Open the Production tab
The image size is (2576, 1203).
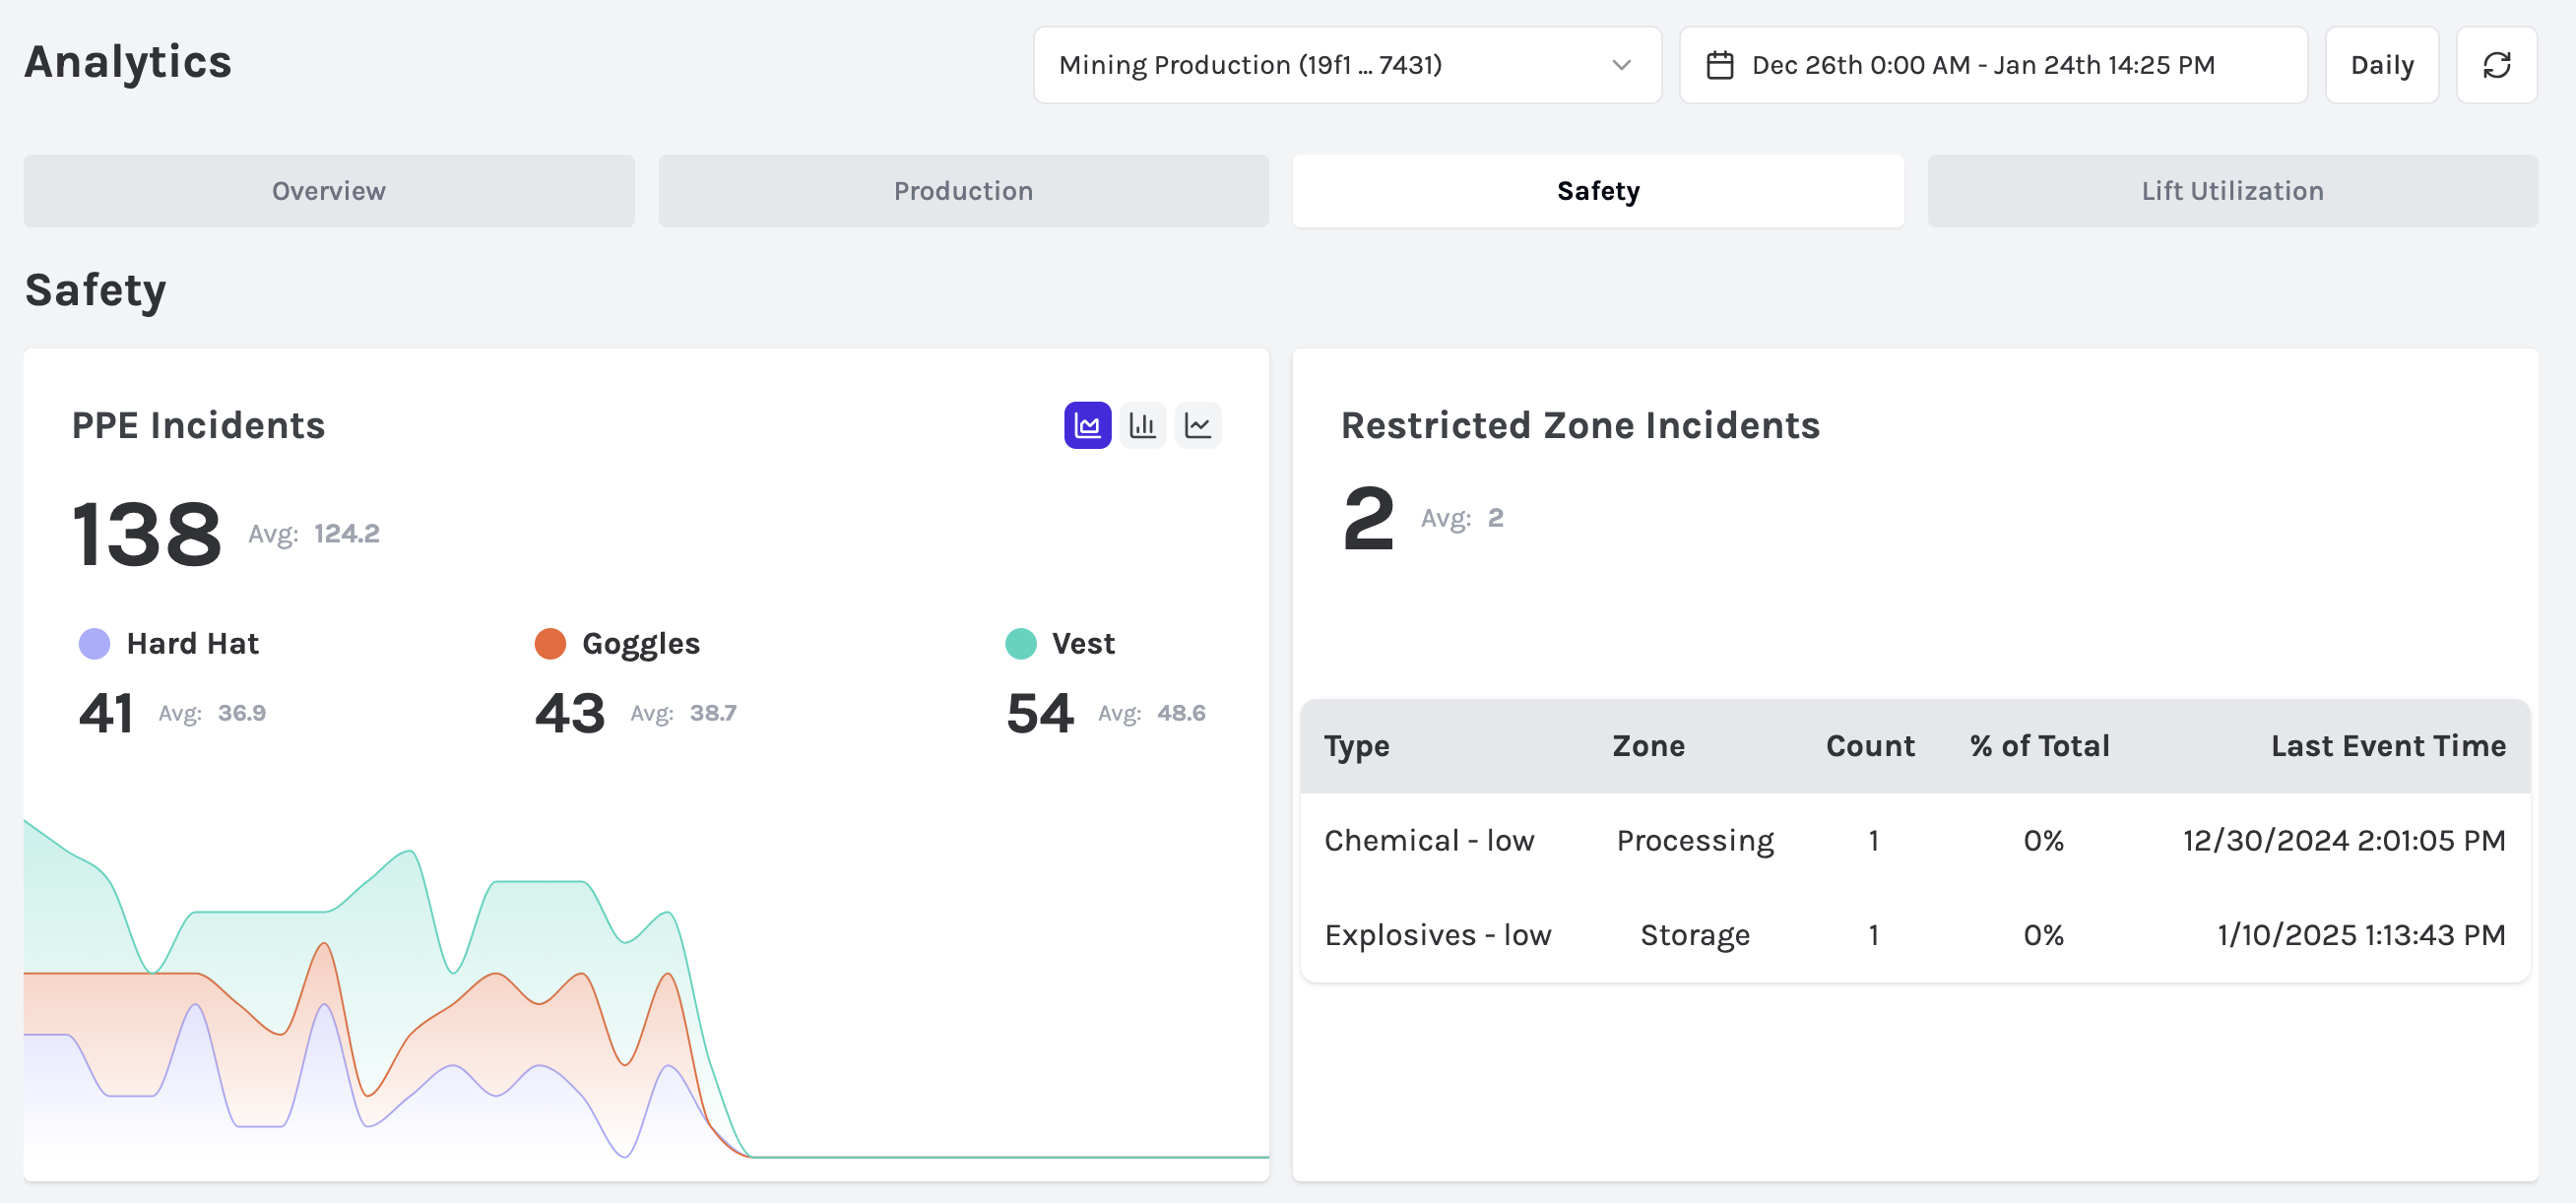coord(962,191)
